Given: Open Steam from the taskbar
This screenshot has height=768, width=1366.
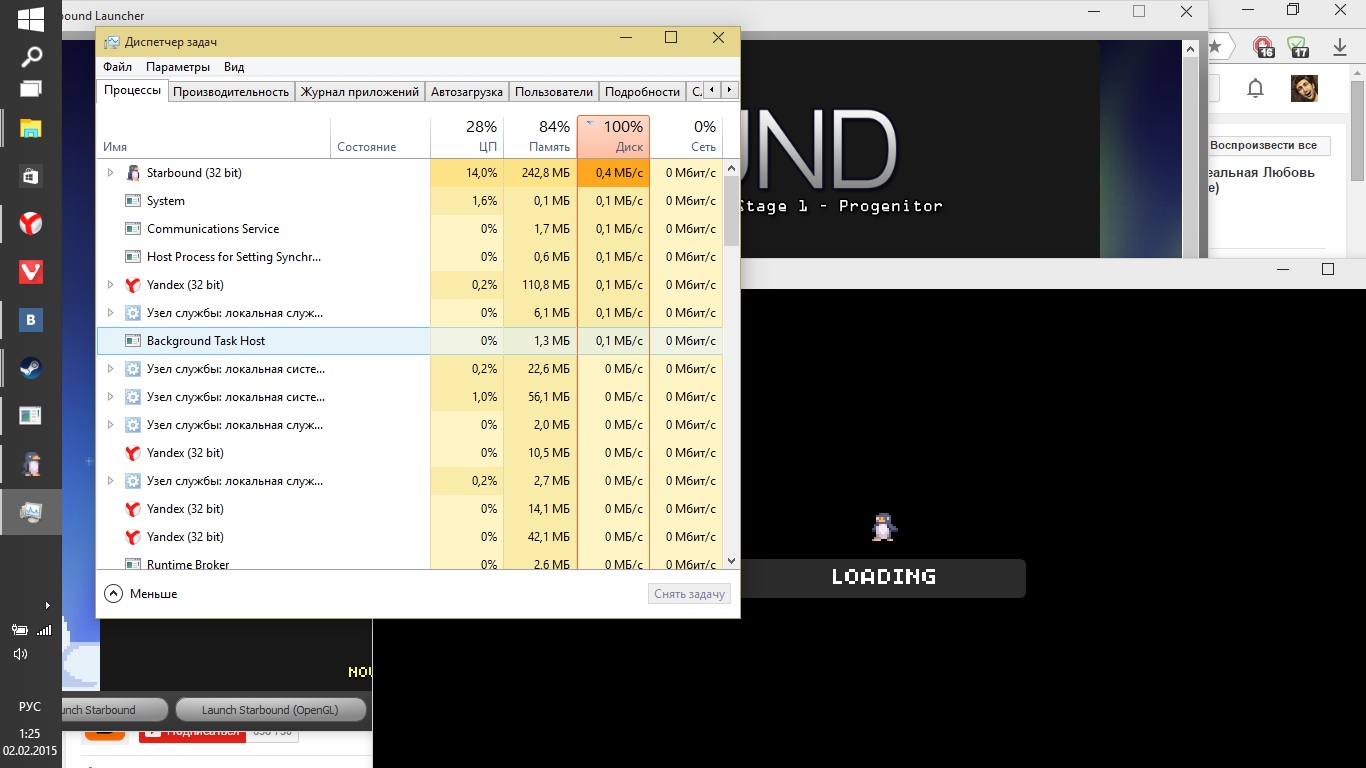Looking at the screenshot, I should (31, 368).
